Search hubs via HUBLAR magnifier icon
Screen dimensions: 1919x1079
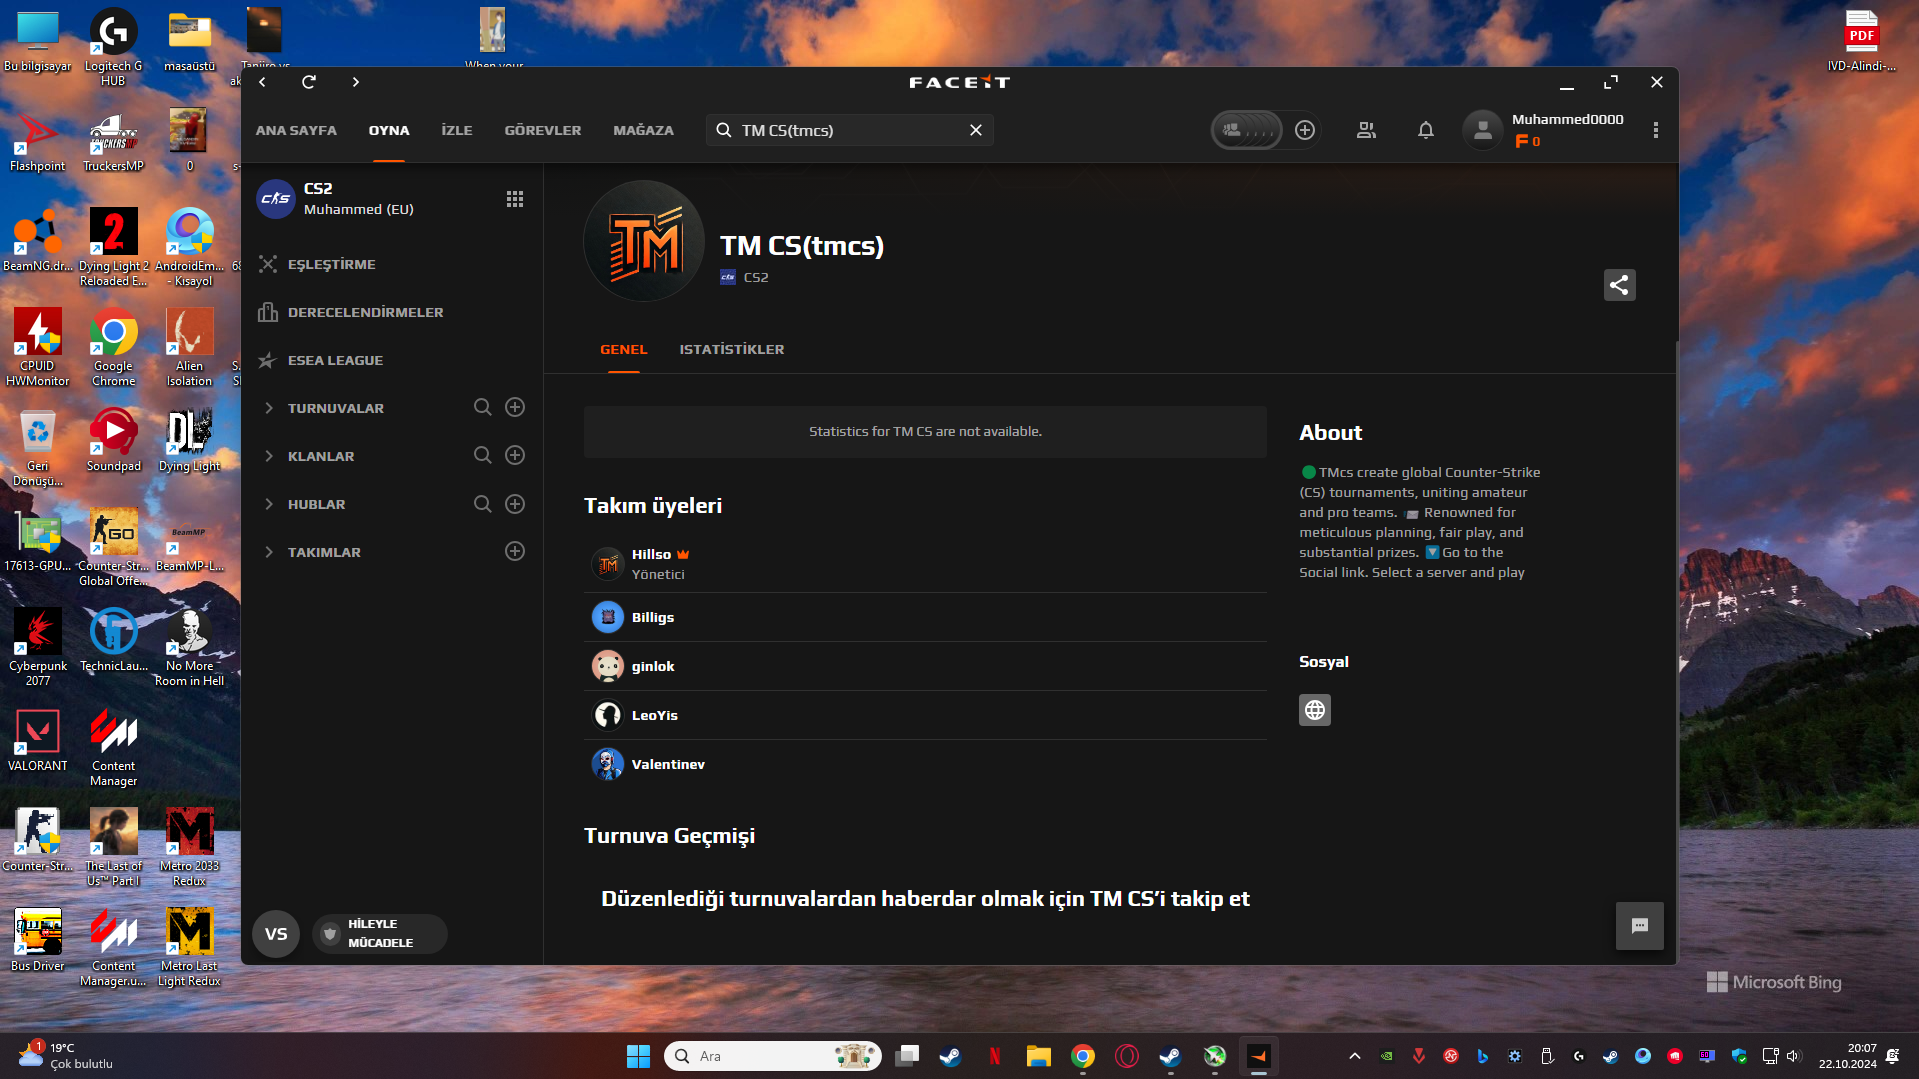482,504
